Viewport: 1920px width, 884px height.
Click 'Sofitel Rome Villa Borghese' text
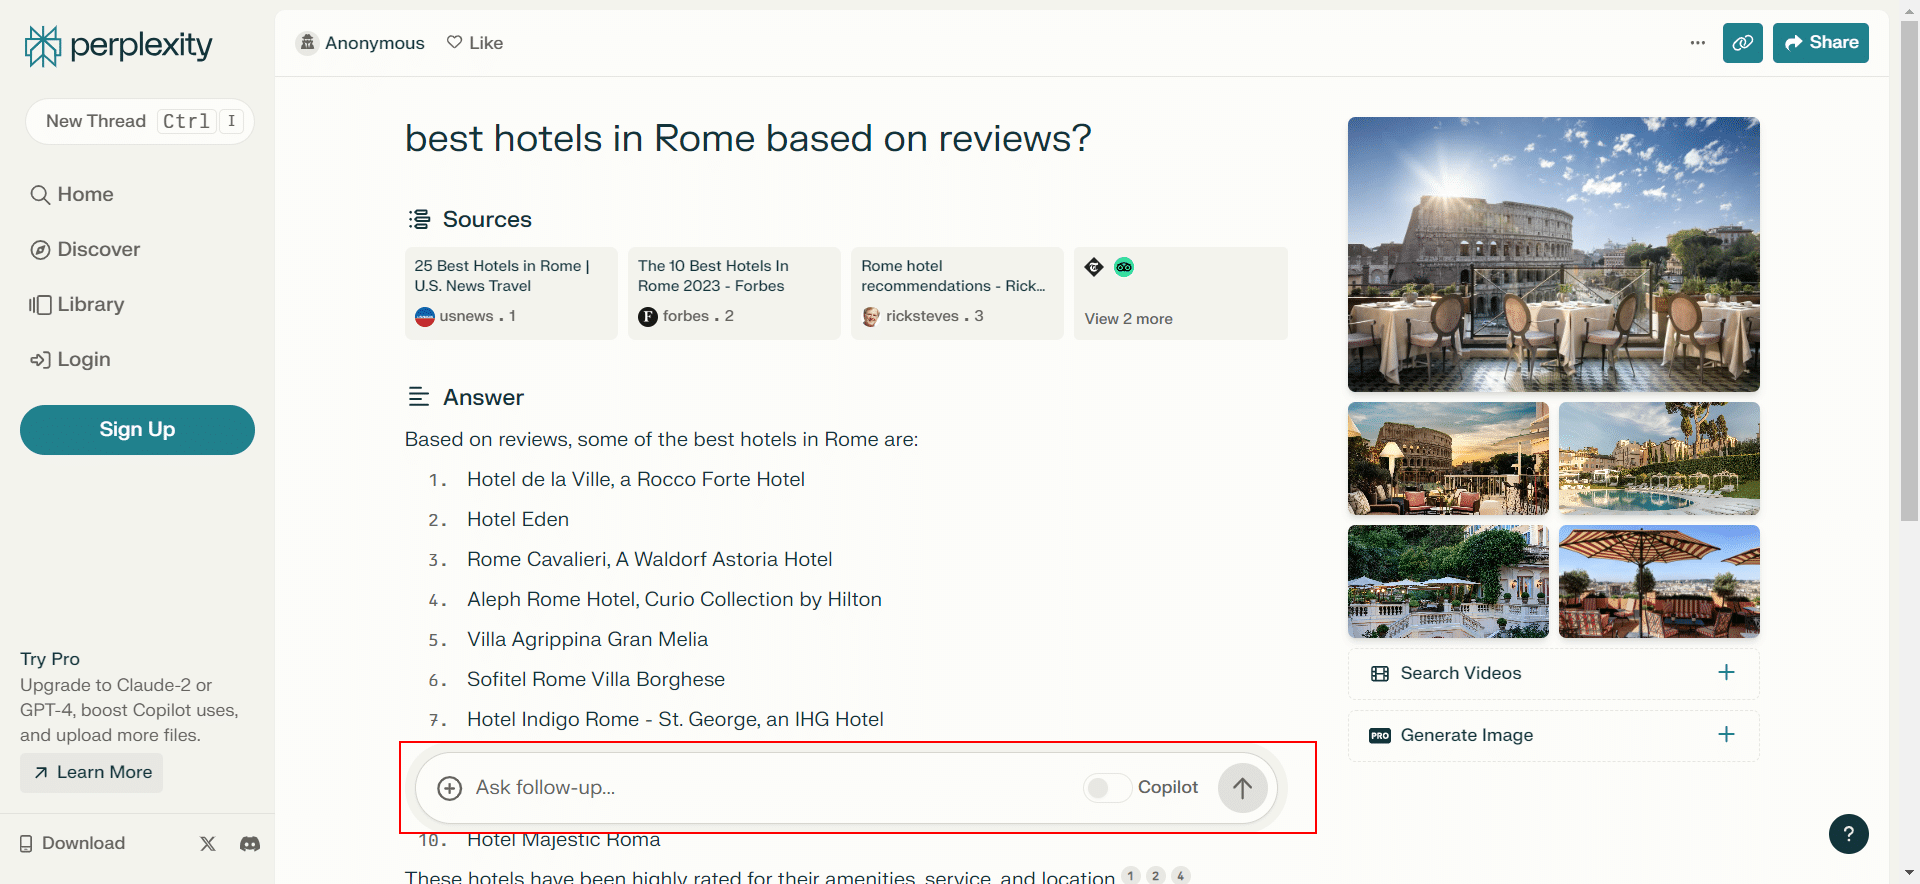click(596, 680)
